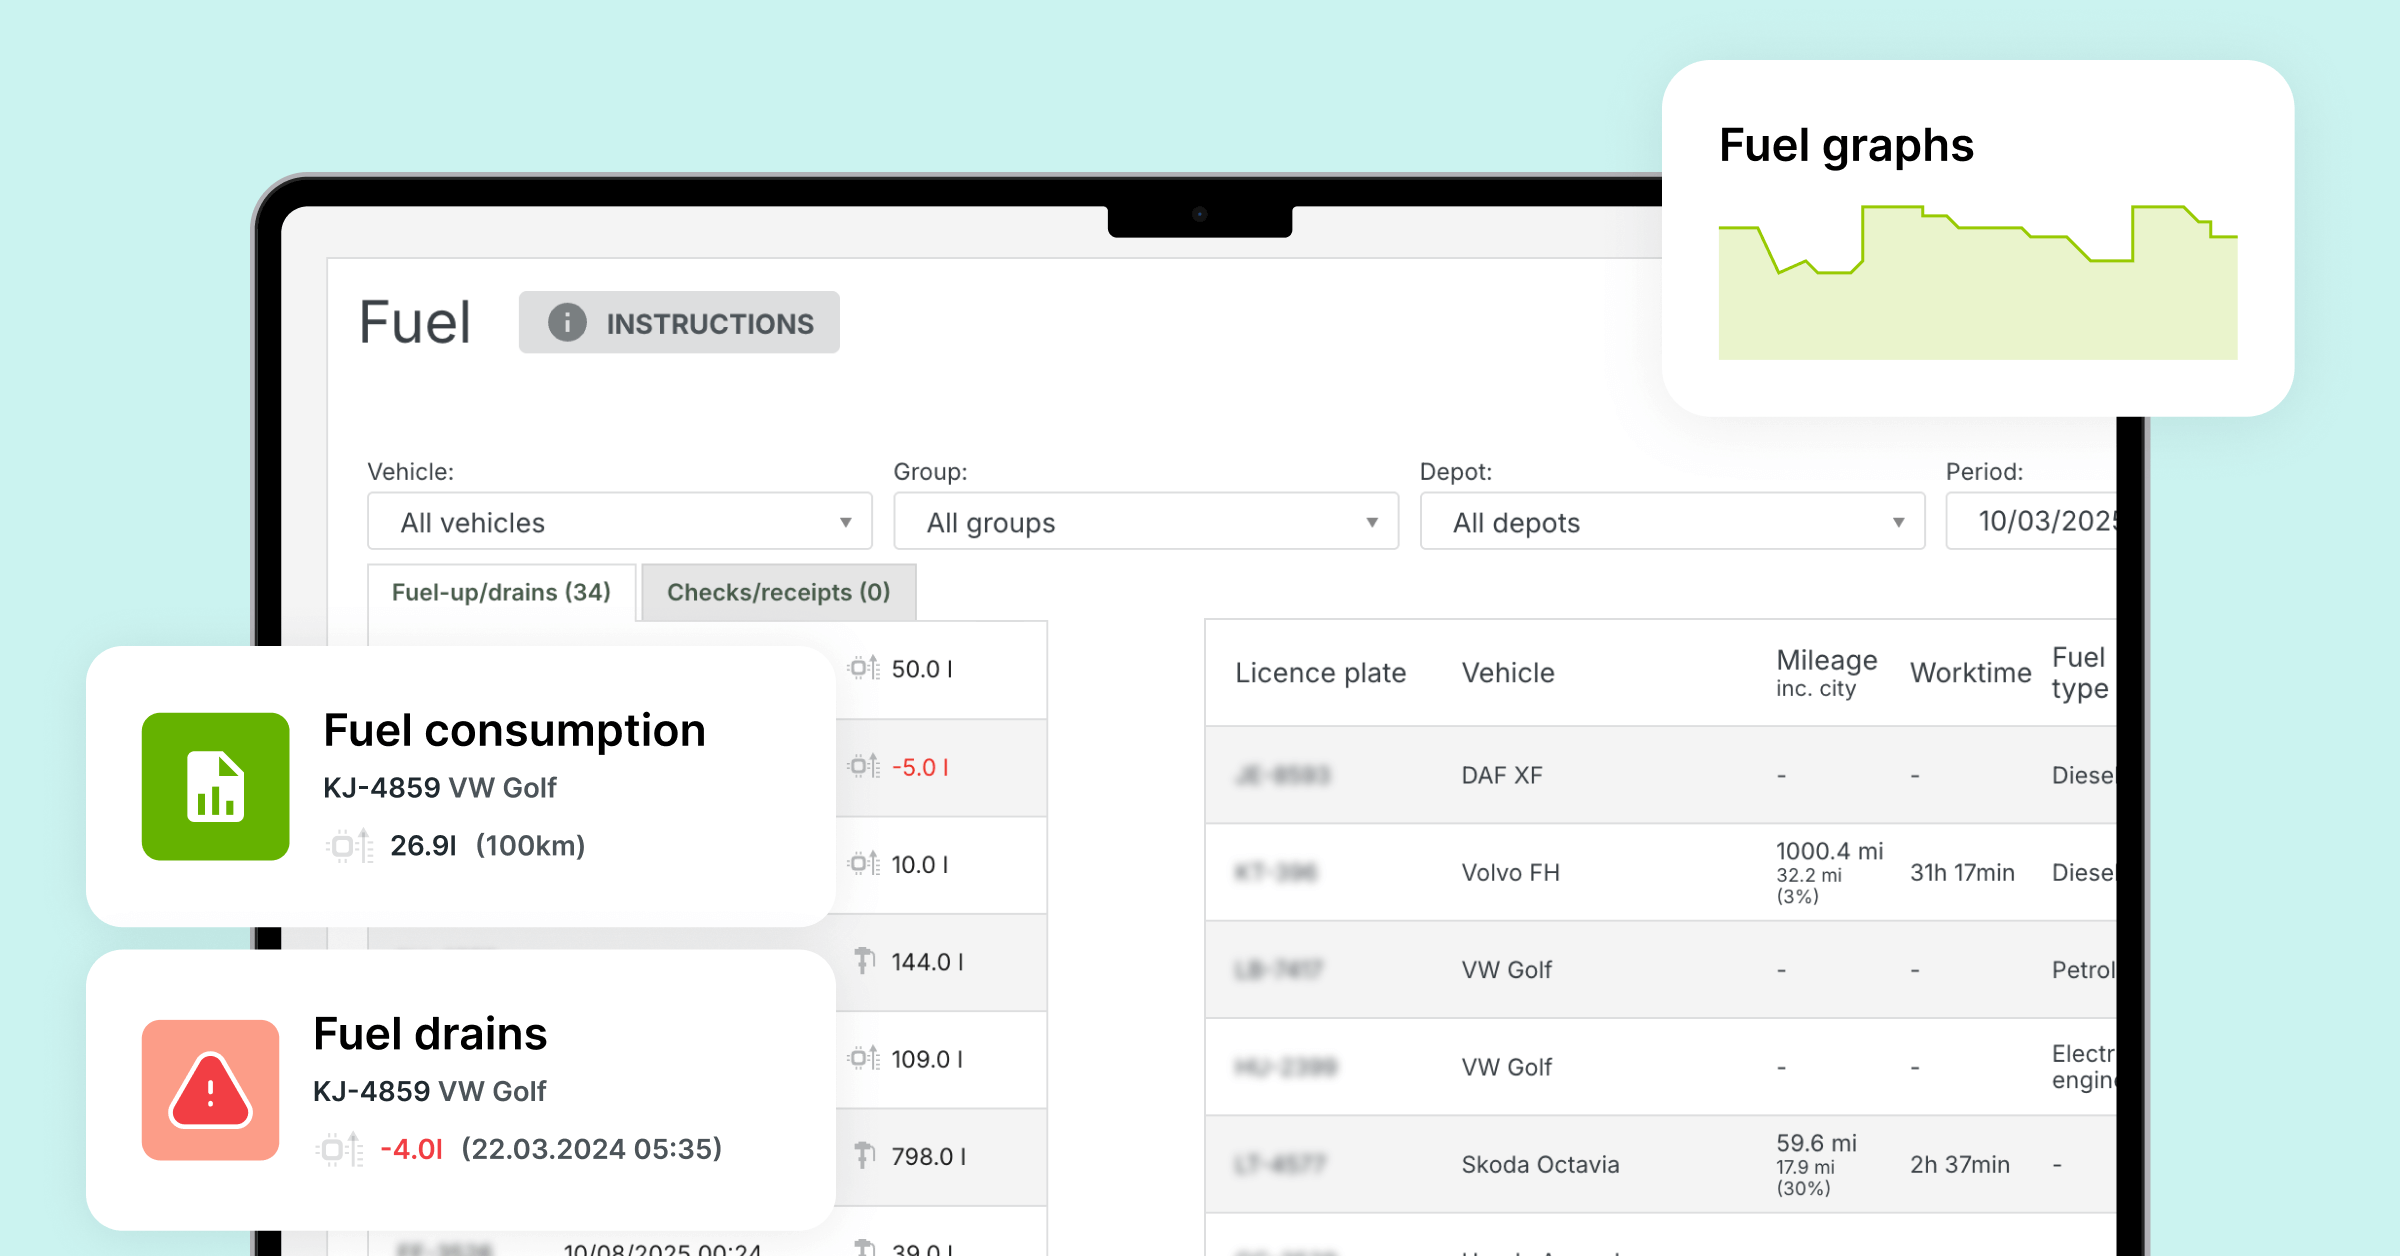2400x1256 pixels.
Task: Click the info icon in the Instructions button
Action: tap(567, 323)
